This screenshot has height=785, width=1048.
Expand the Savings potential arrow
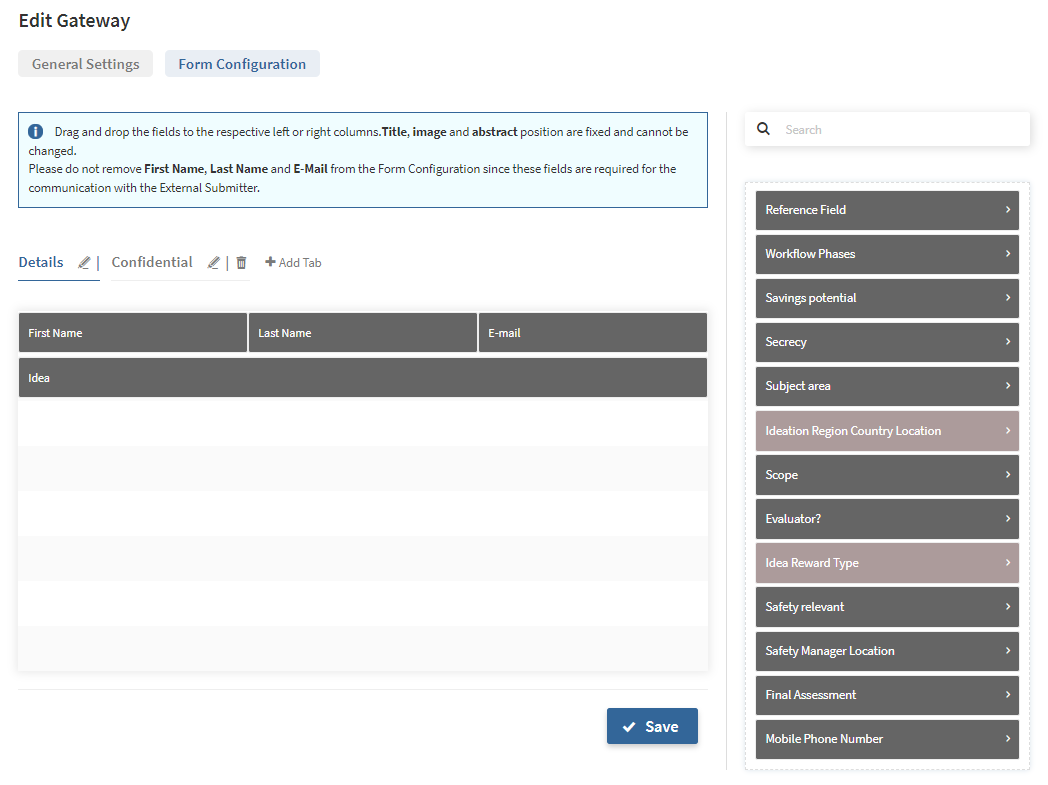tap(1007, 298)
